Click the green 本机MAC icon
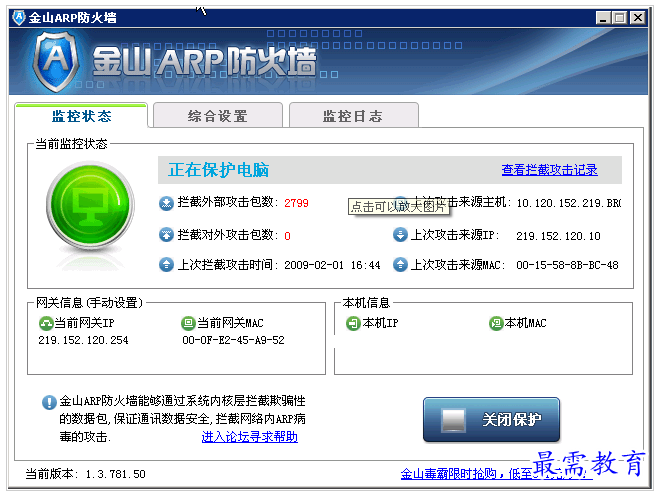Viewport: 654px width, 495px height. tap(496, 323)
